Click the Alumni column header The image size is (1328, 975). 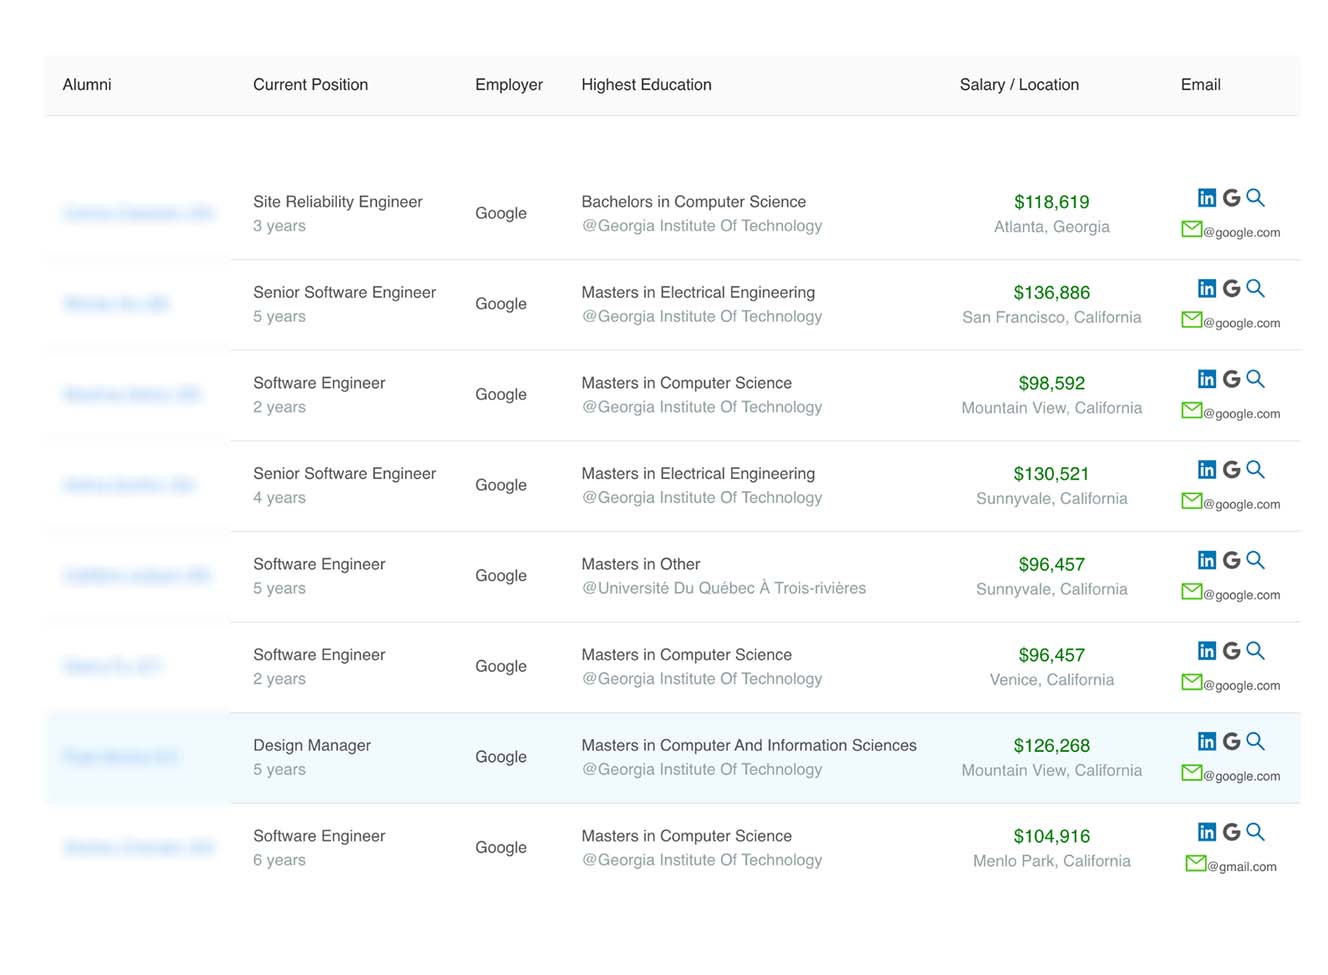pos(87,85)
